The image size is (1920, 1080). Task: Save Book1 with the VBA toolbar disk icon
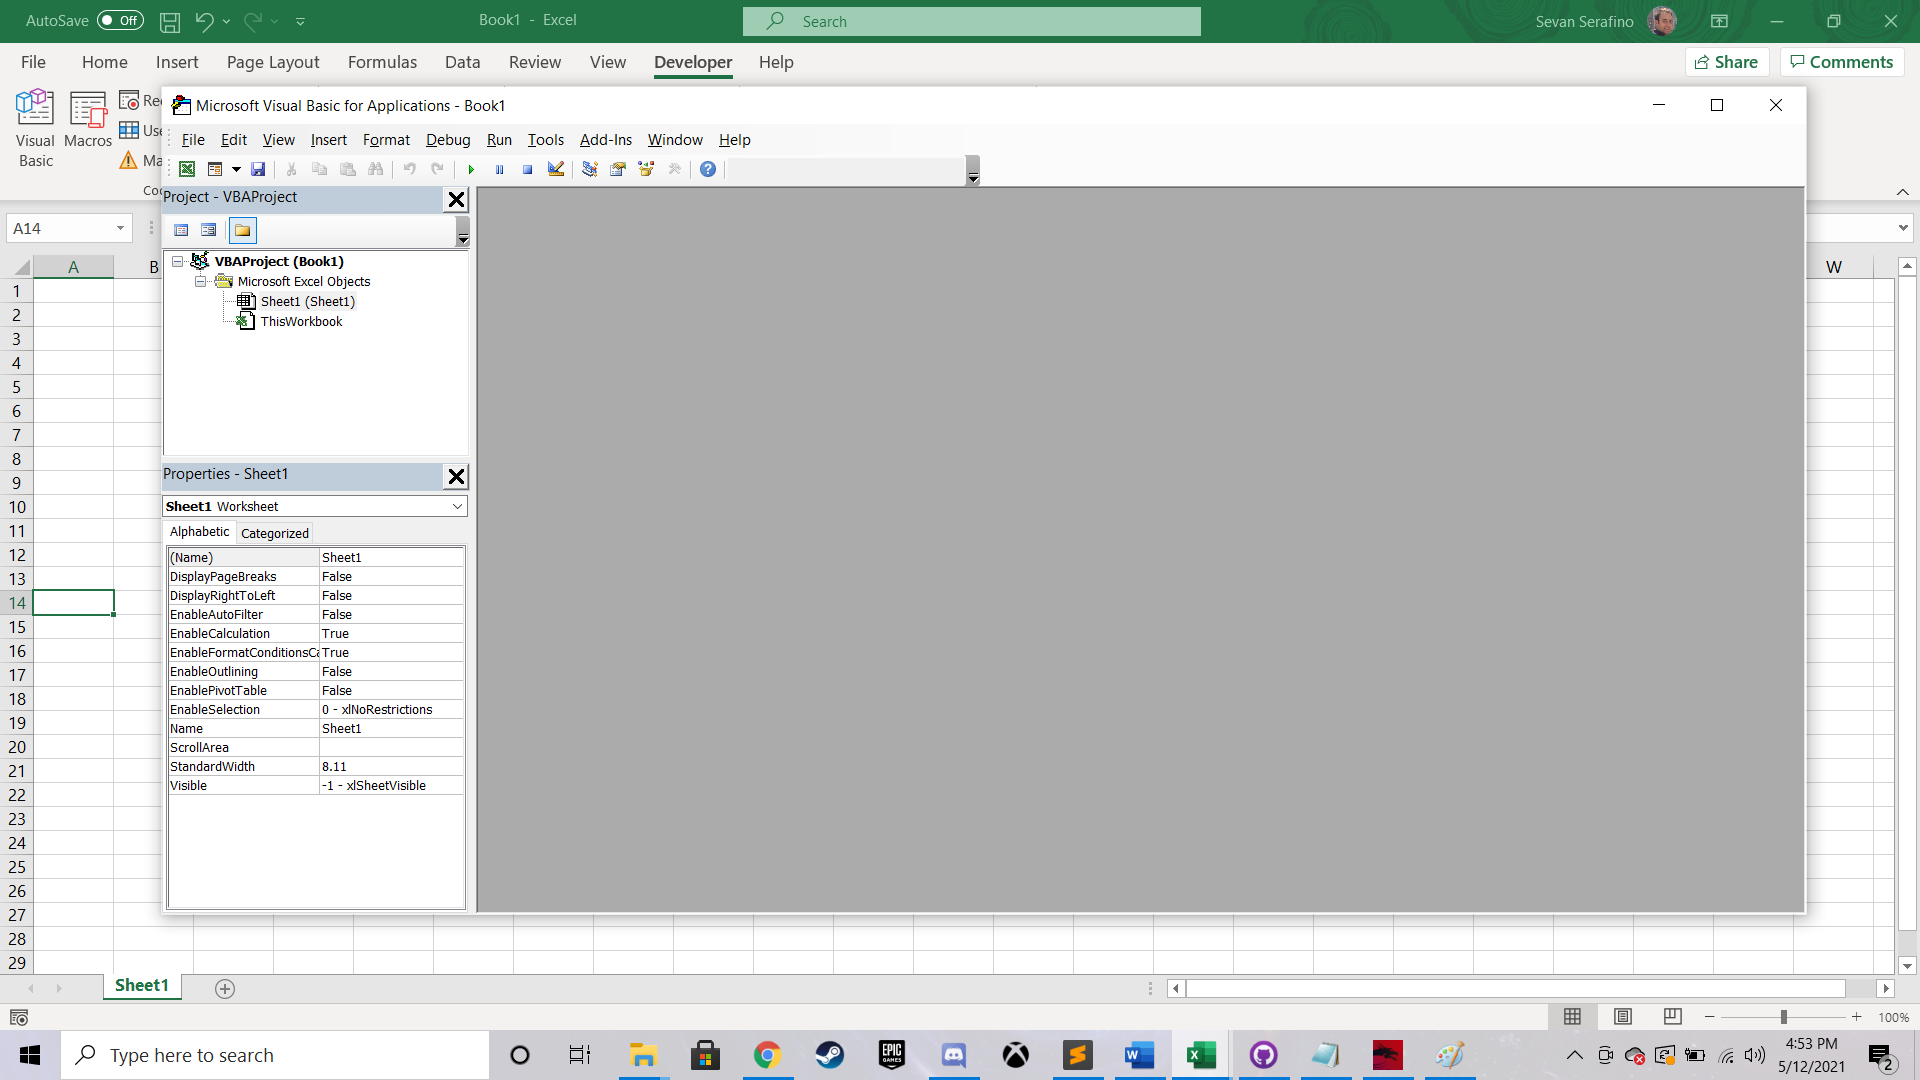pyautogui.click(x=258, y=169)
